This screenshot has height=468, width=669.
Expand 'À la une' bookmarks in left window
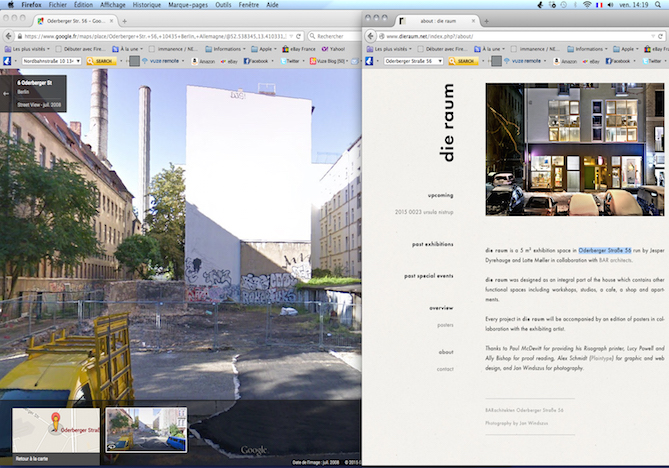coord(128,49)
